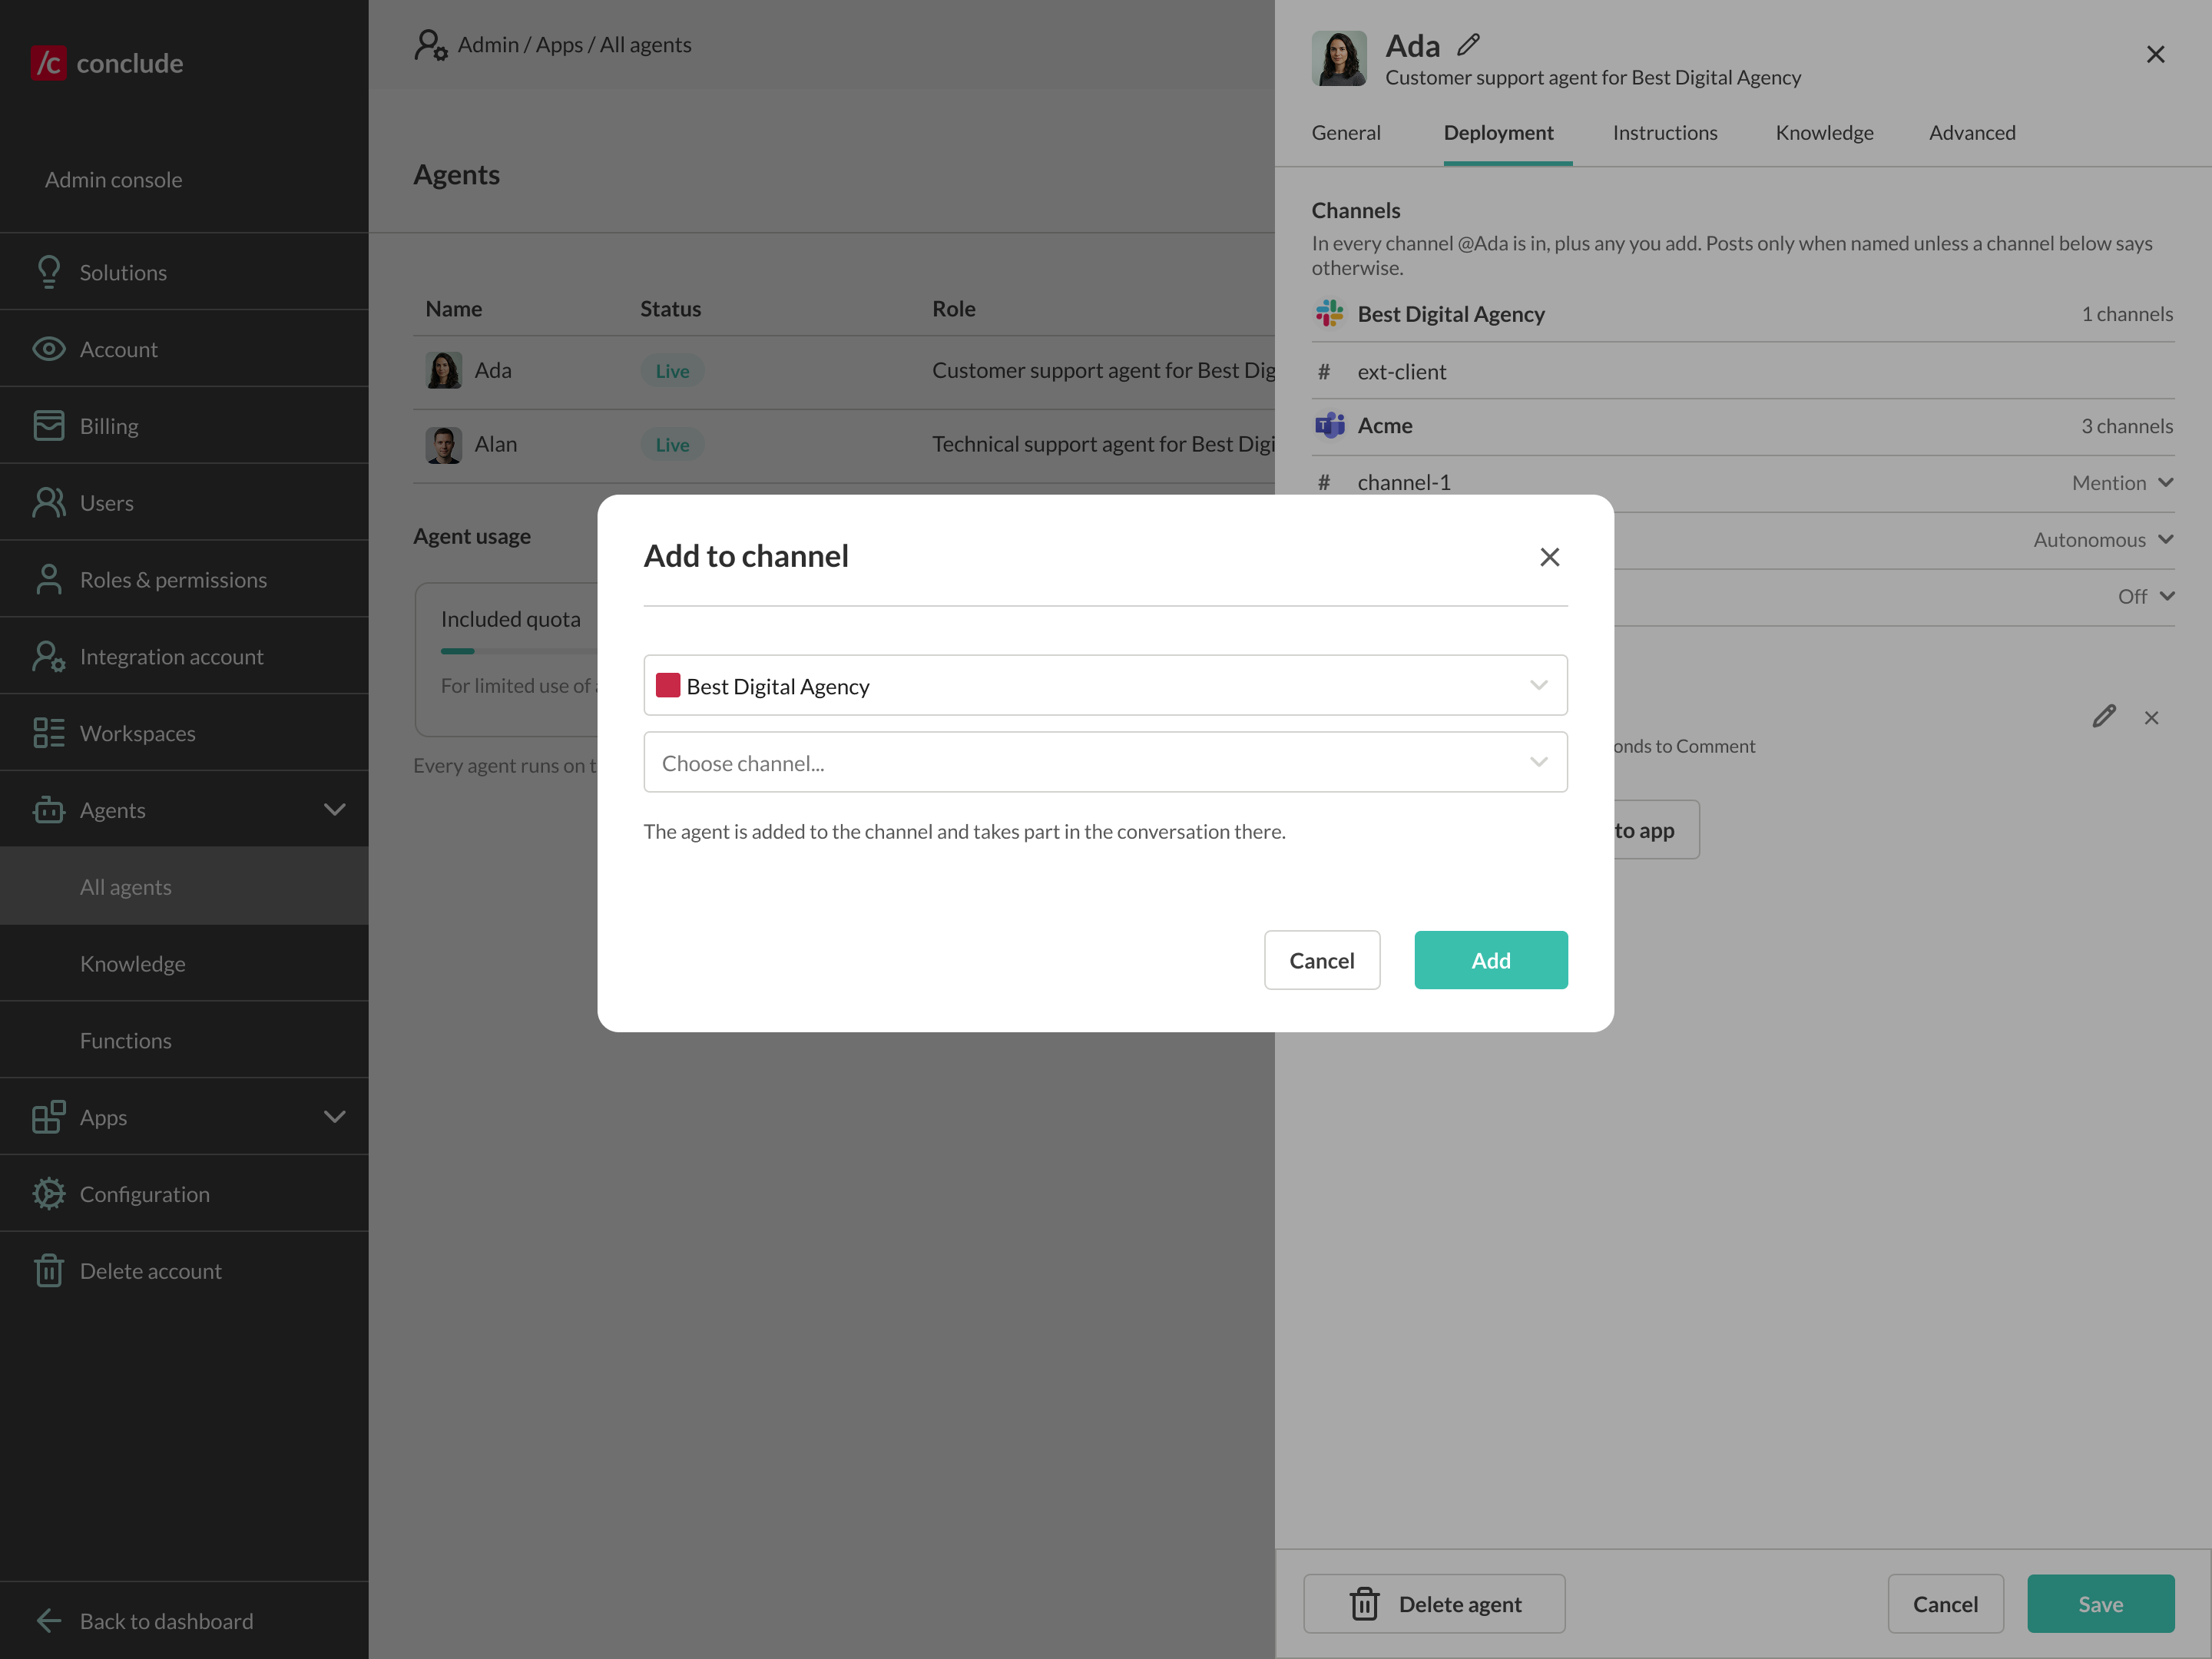Click the '3 channels' count for Acme
Image resolution: width=2212 pixels, height=1659 pixels.
(x=2127, y=426)
